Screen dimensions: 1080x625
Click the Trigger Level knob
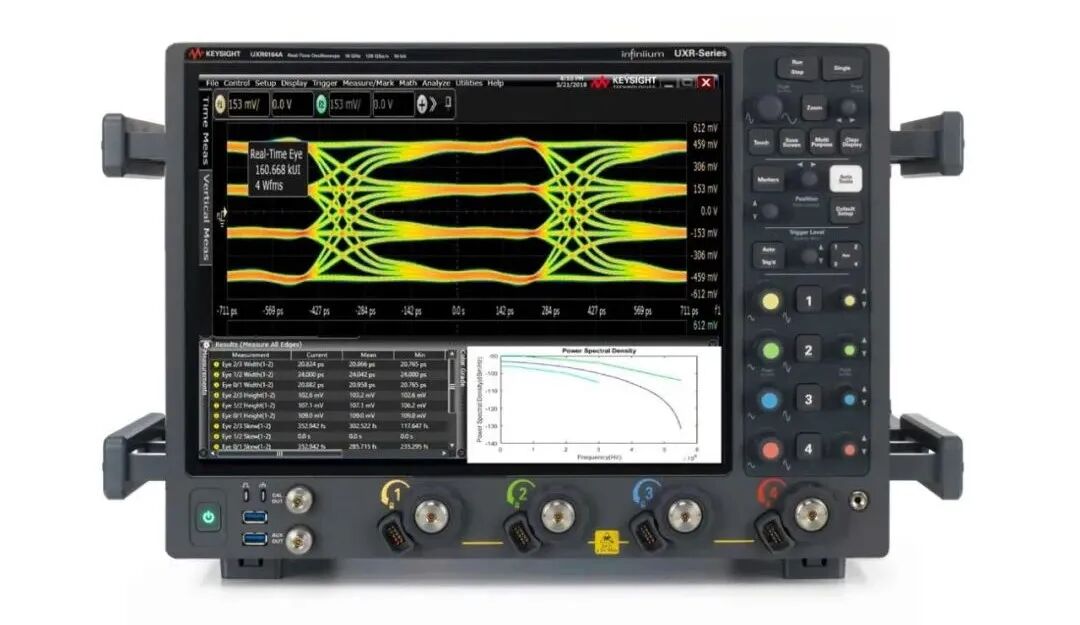click(809, 256)
